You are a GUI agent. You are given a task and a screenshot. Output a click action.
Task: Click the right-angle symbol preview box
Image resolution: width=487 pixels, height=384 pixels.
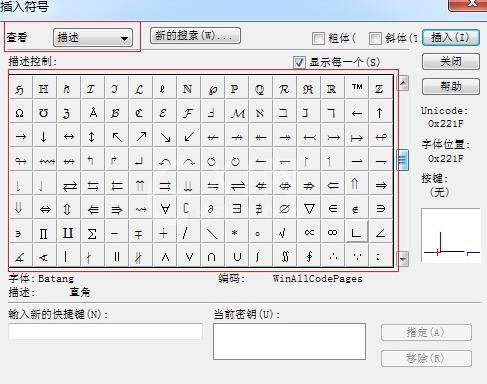point(451,235)
